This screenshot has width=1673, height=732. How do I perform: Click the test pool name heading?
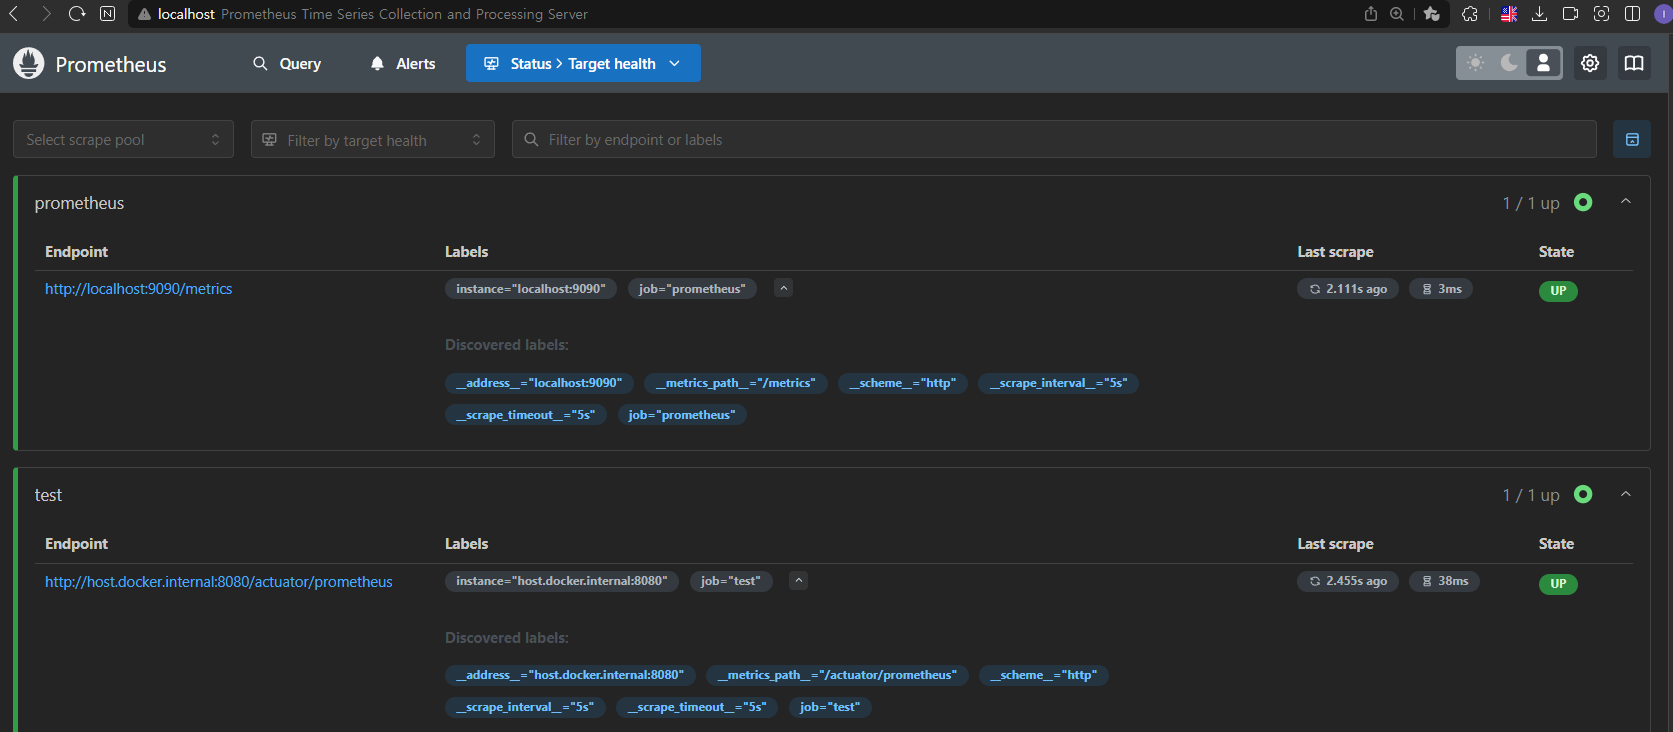pyautogui.click(x=48, y=495)
